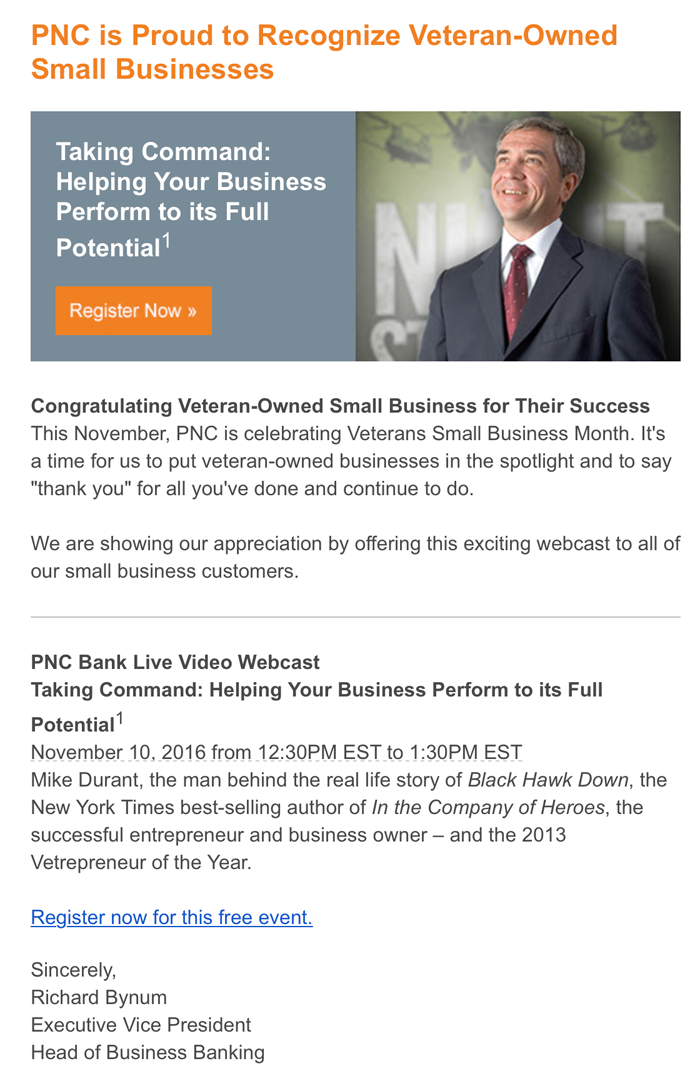Screen dimensions: 700x1086
Task: Select the "Congratulating Veteran-Owned Small Business" heading
Action: point(340,406)
